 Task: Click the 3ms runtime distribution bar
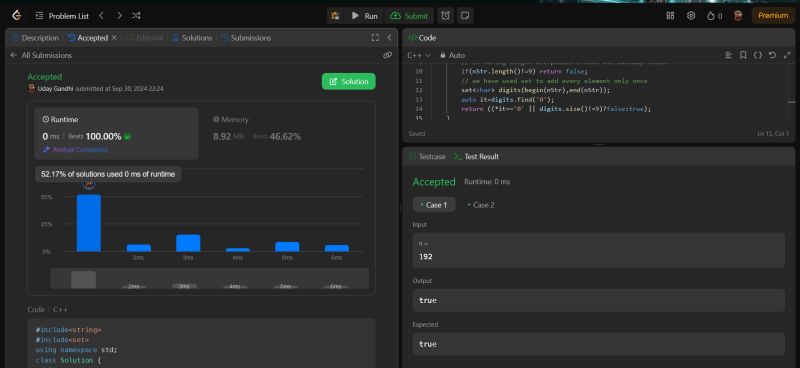point(188,243)
